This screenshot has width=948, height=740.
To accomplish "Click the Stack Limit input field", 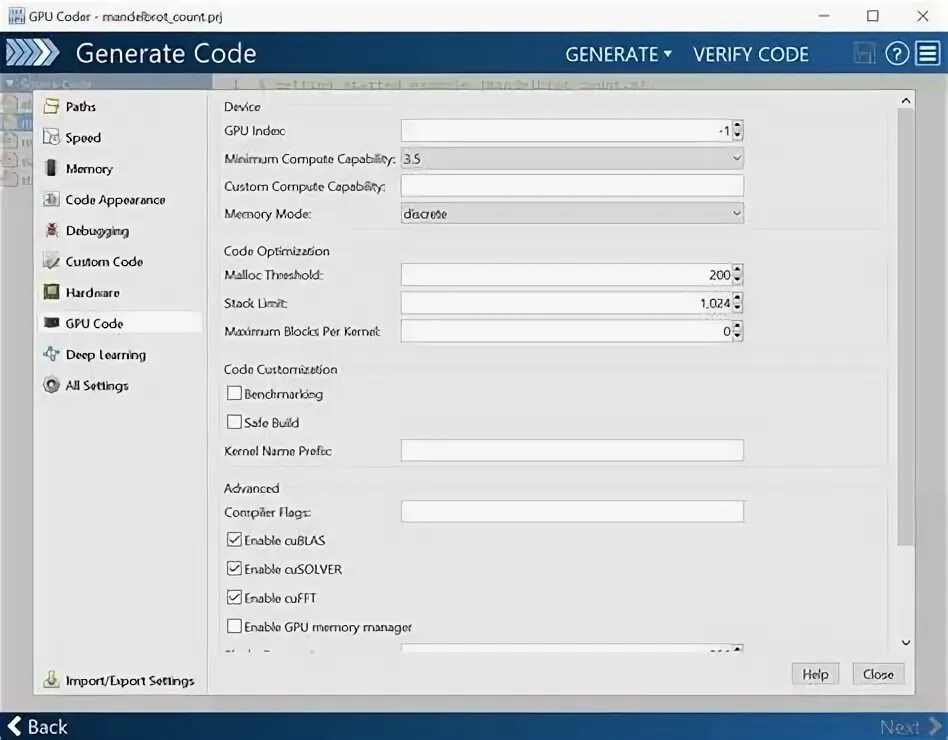I will (567, 303).
